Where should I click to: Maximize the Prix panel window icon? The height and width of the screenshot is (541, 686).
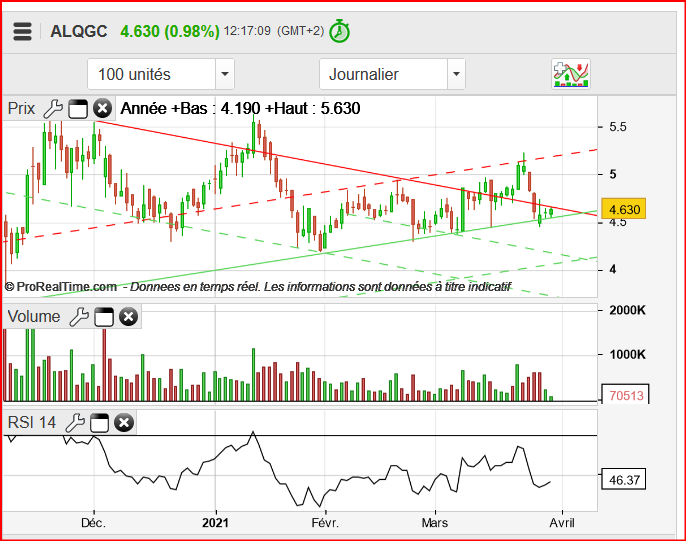pyautogui.click(x=78, y=108)
